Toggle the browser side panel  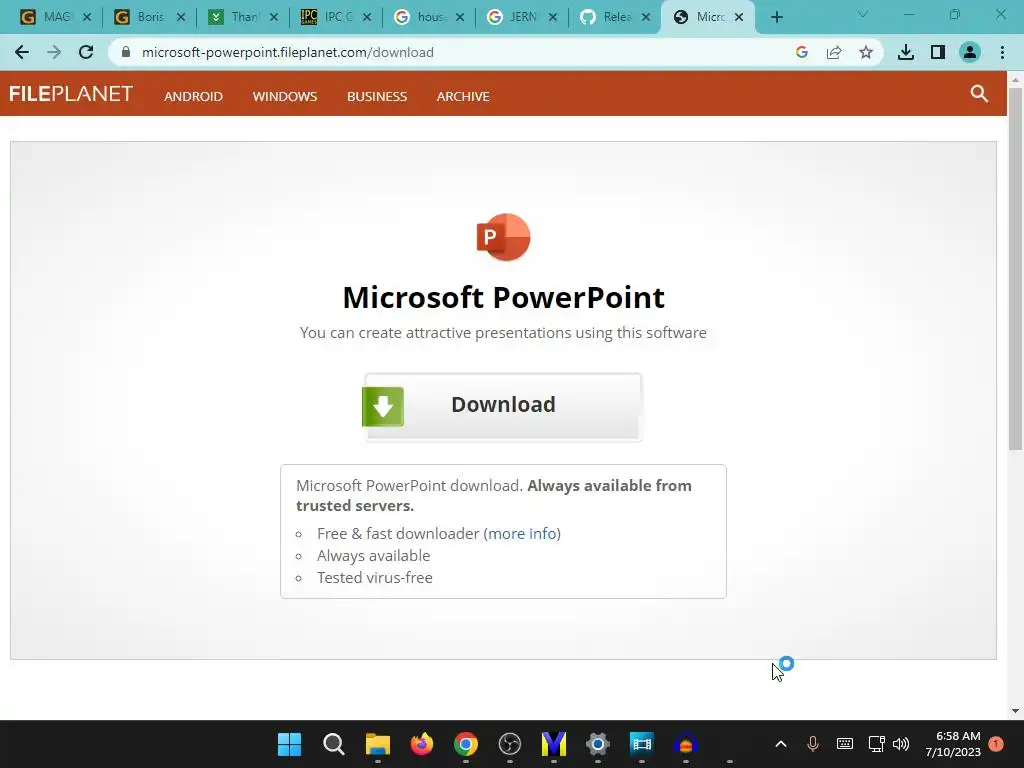tap(938, 52)
